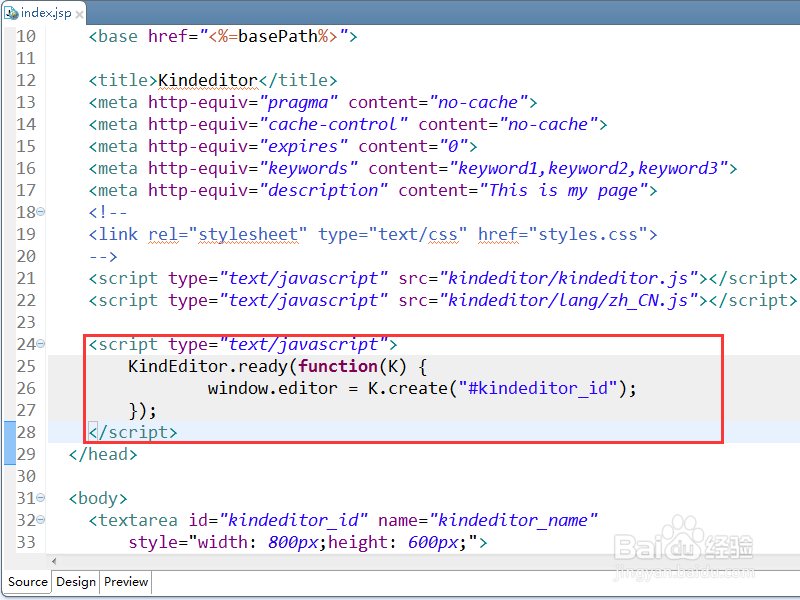Viewport: 800px width, 600px height.
Task: Click the <body> tag on line 31
Action: click(98, 497)
